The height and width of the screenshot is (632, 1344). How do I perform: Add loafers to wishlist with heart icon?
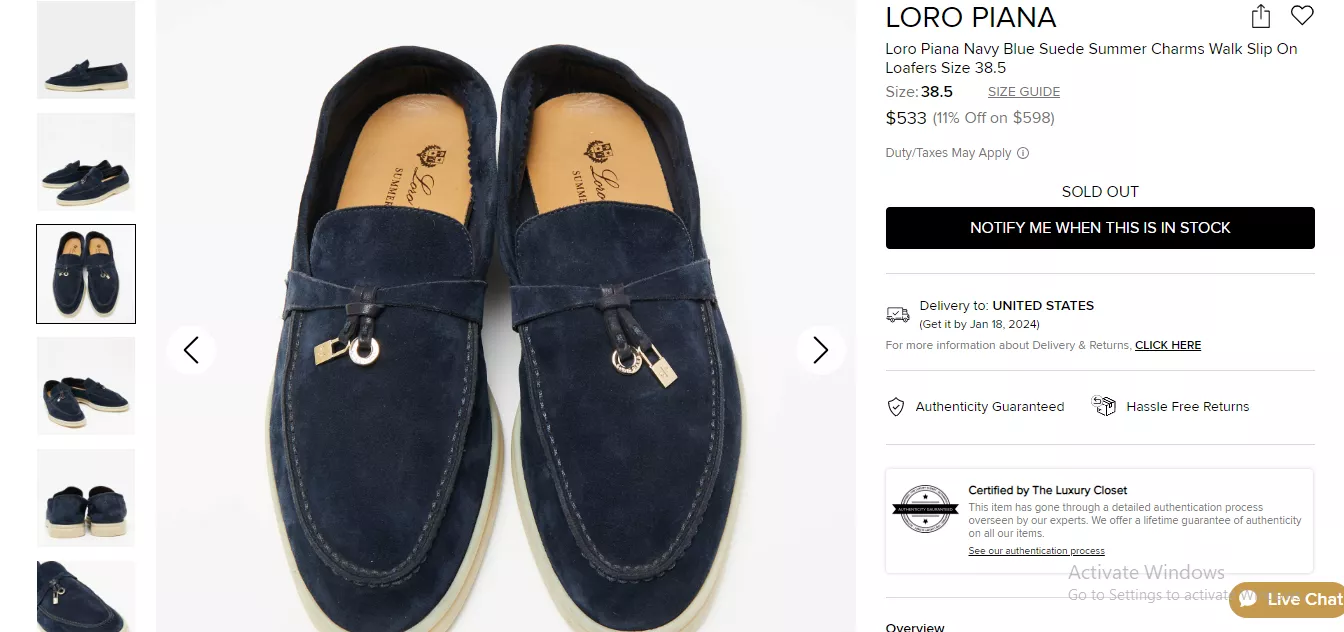1301,16
